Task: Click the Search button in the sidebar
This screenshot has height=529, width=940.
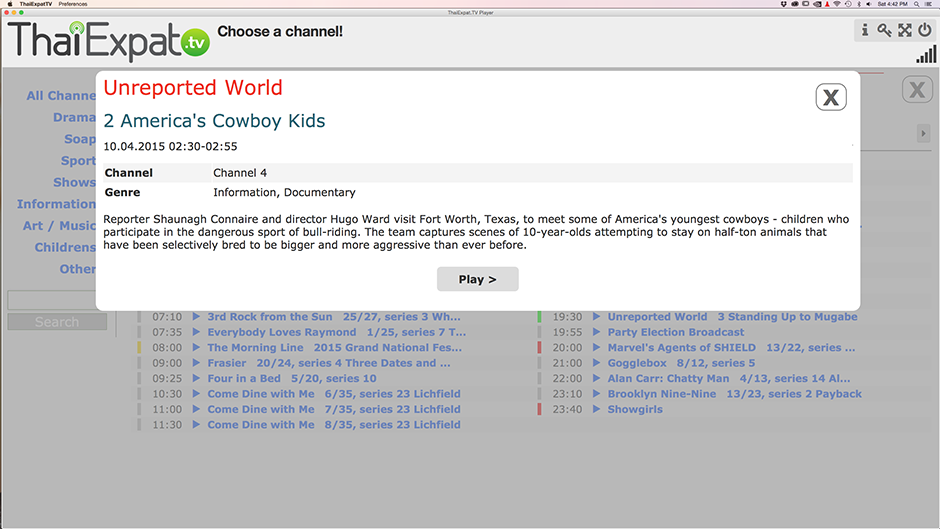Action: click(x=57, y=322)
